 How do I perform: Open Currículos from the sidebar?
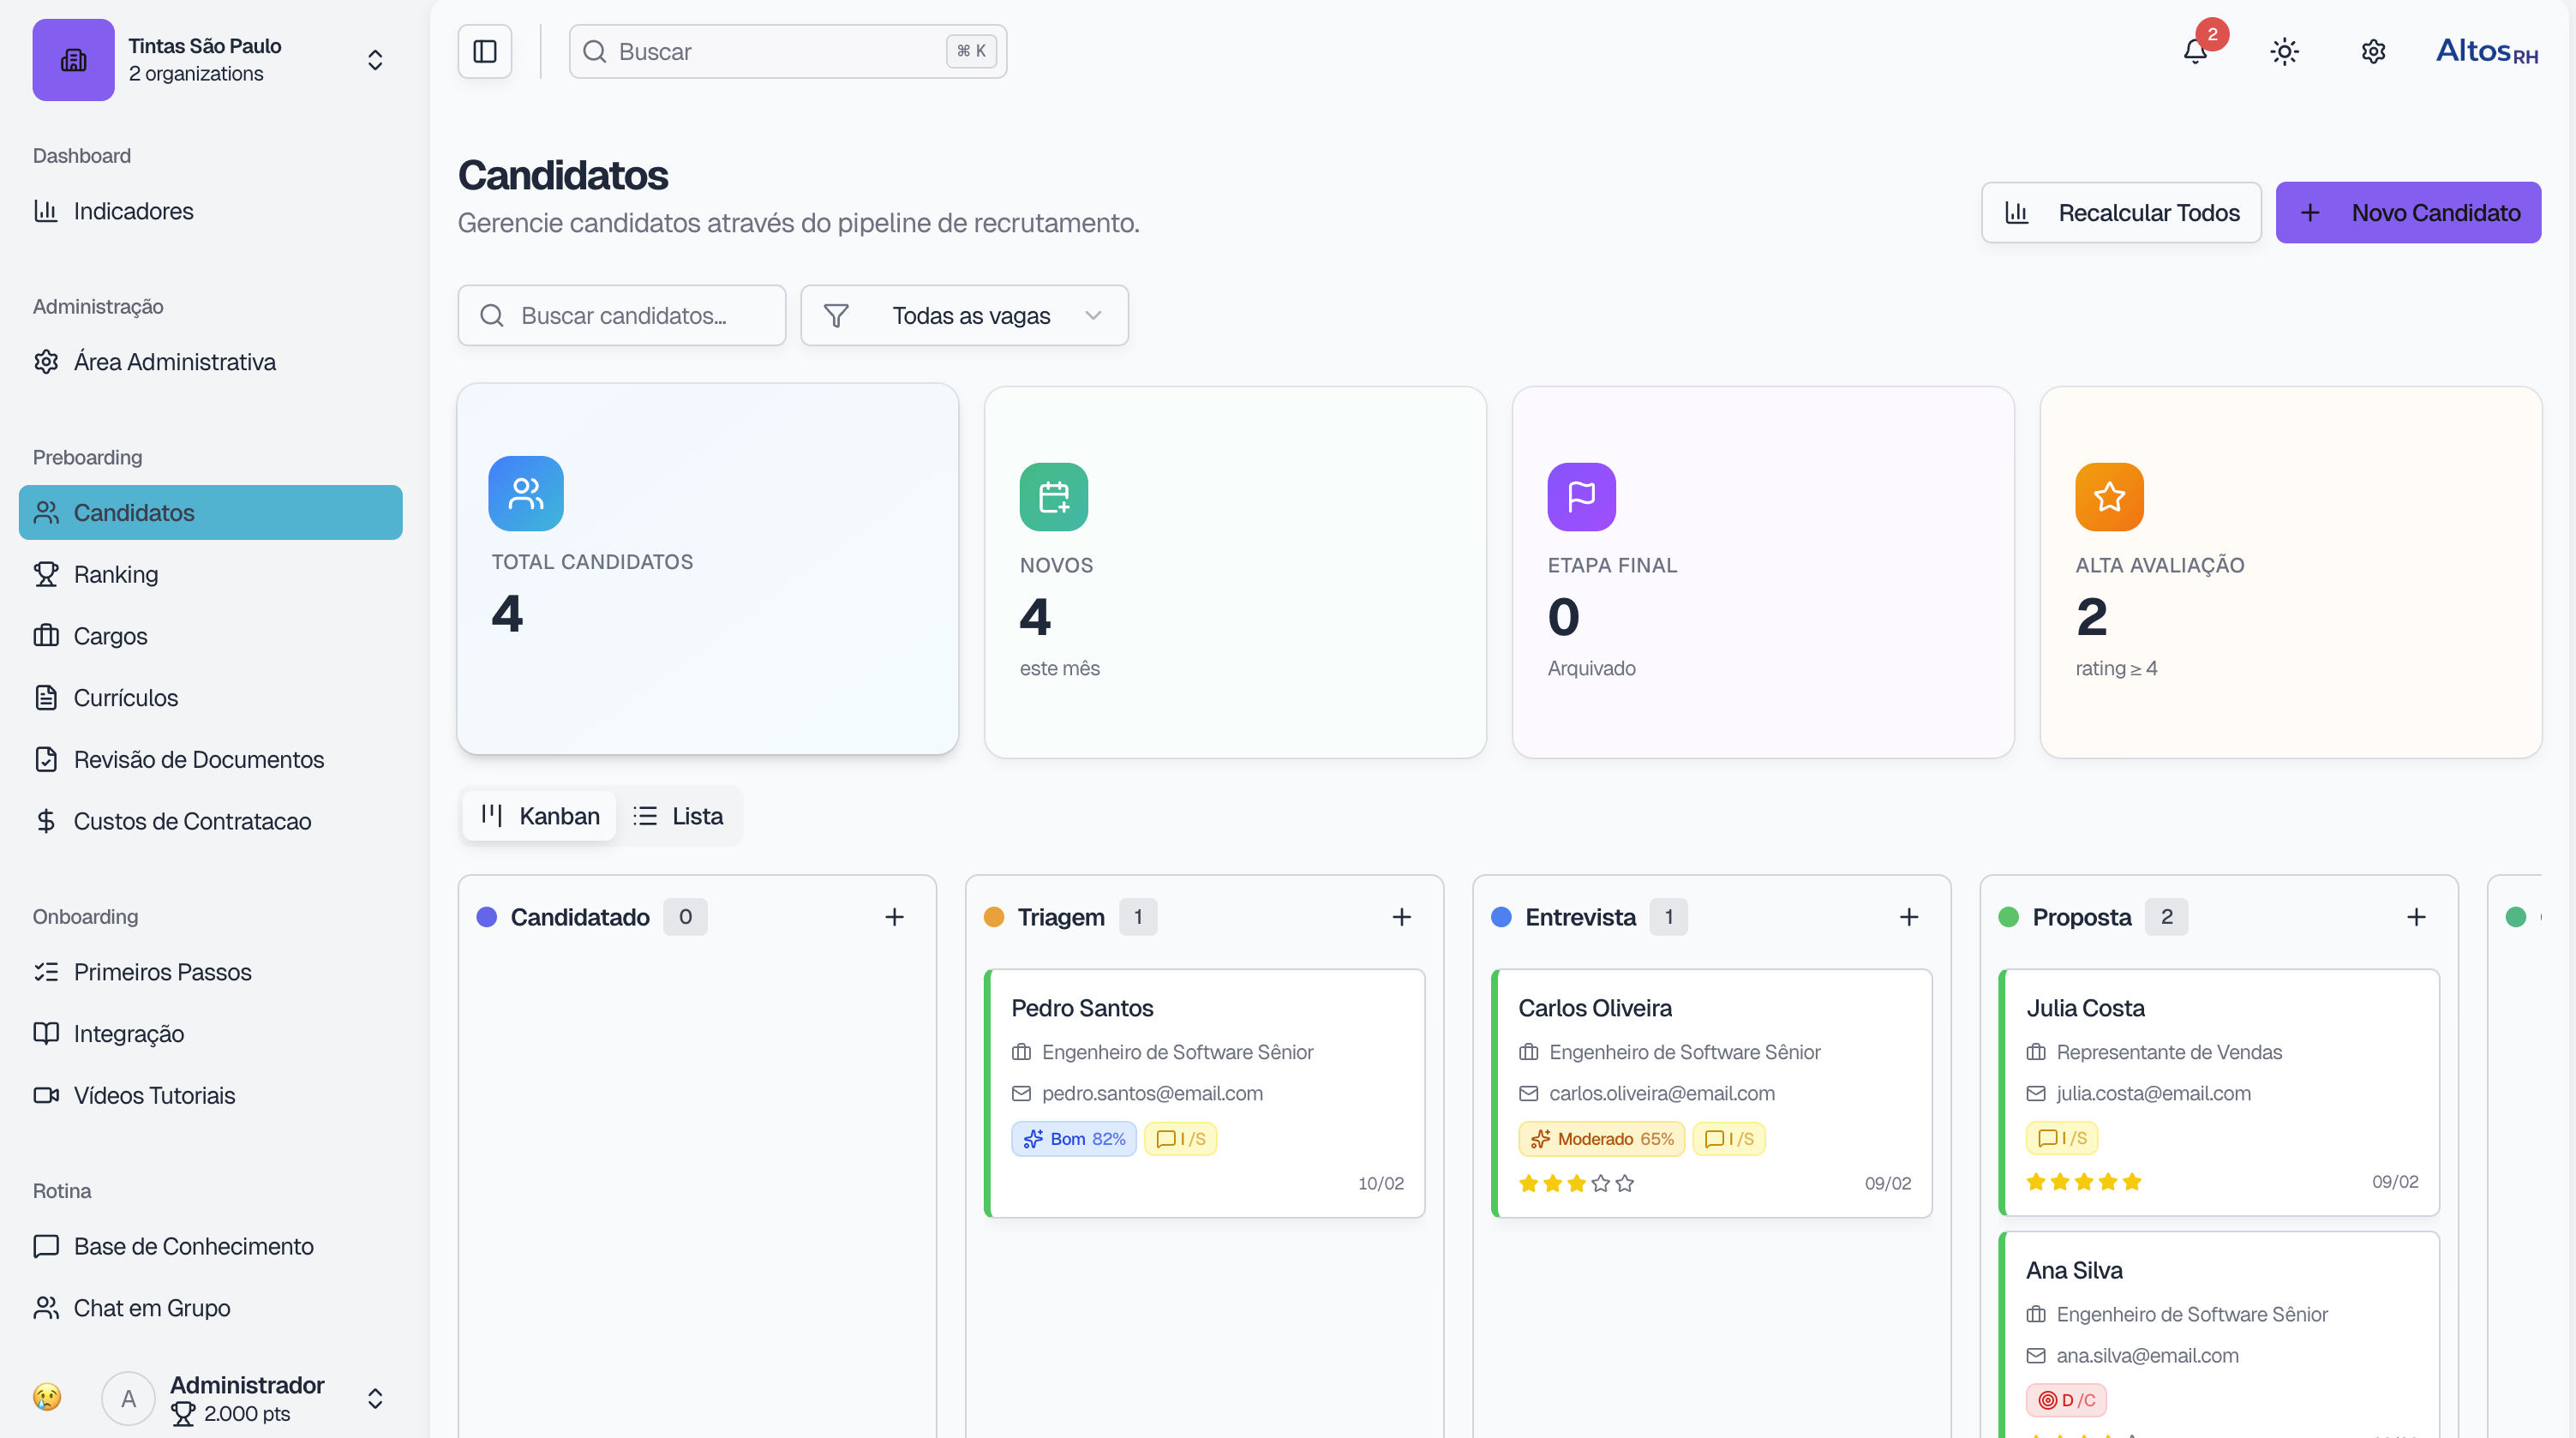126,697
